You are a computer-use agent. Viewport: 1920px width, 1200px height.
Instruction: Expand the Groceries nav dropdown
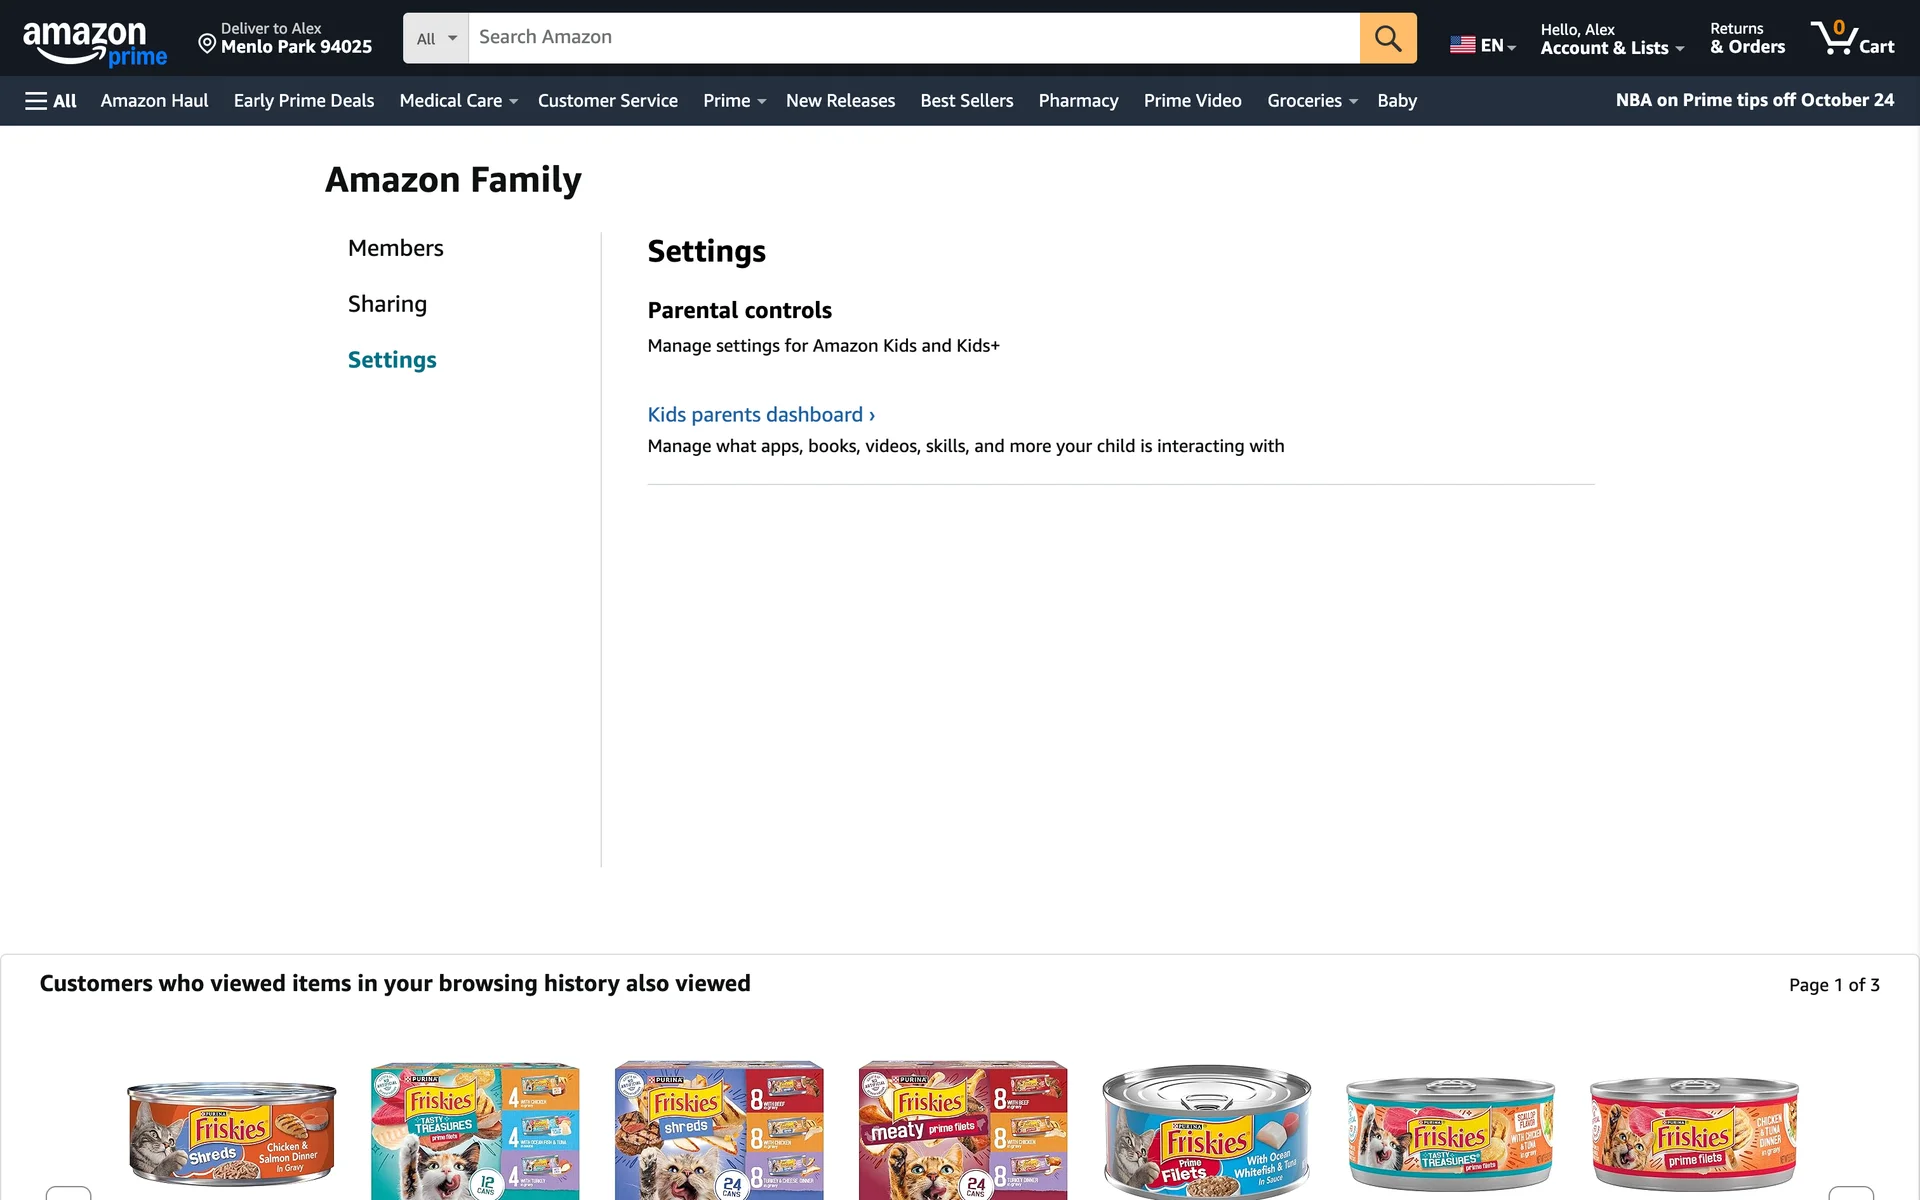1311,101
